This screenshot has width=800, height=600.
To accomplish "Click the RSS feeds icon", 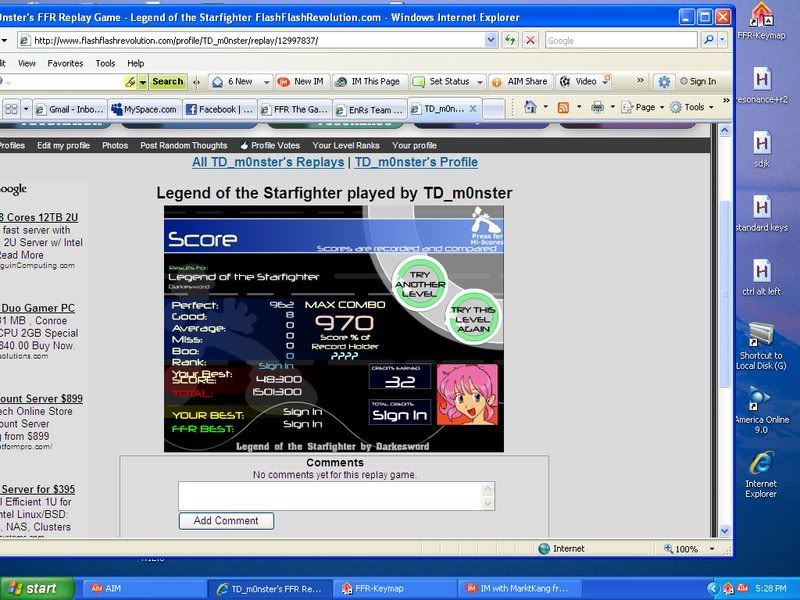I will point(563,107).
